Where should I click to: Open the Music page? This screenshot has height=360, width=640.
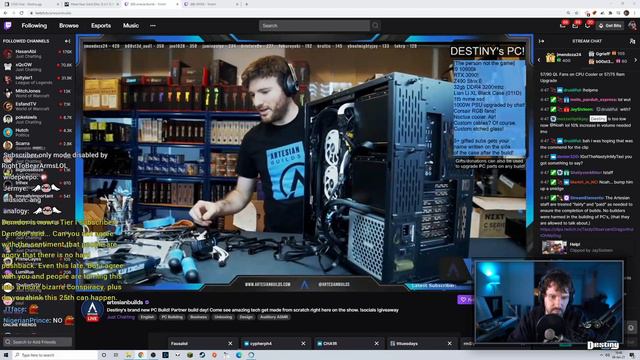coord(131,26)
